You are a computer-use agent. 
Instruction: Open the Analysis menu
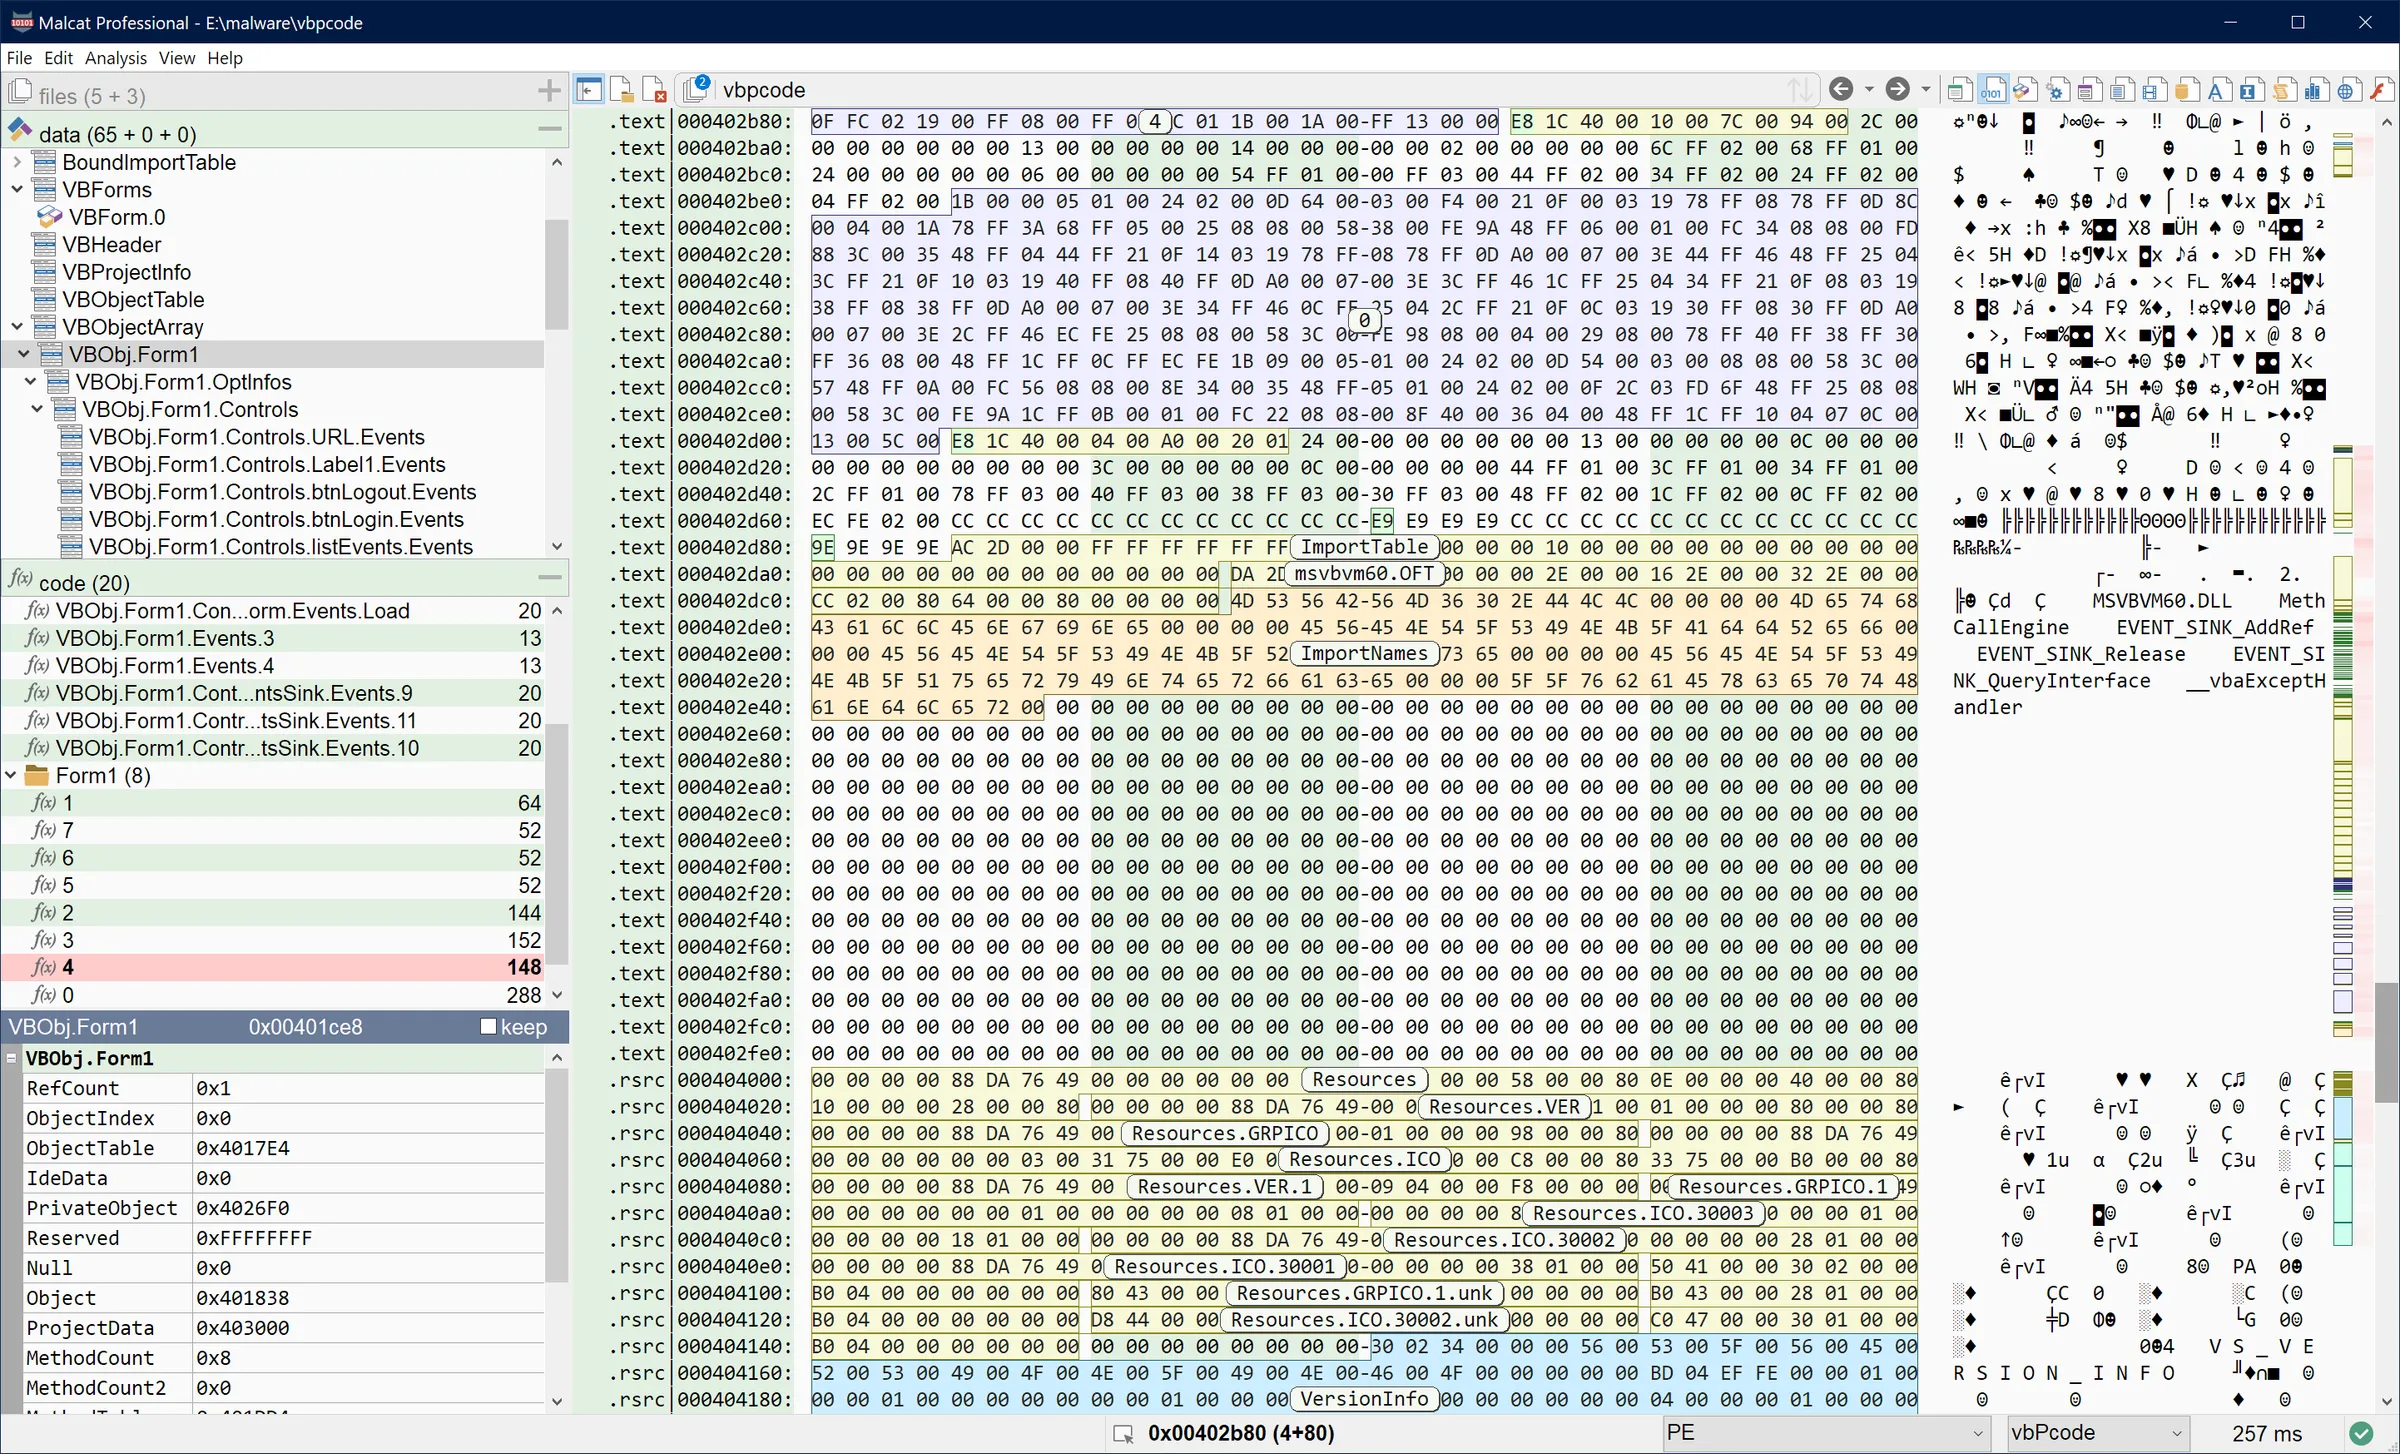click(x=115, y=58)
